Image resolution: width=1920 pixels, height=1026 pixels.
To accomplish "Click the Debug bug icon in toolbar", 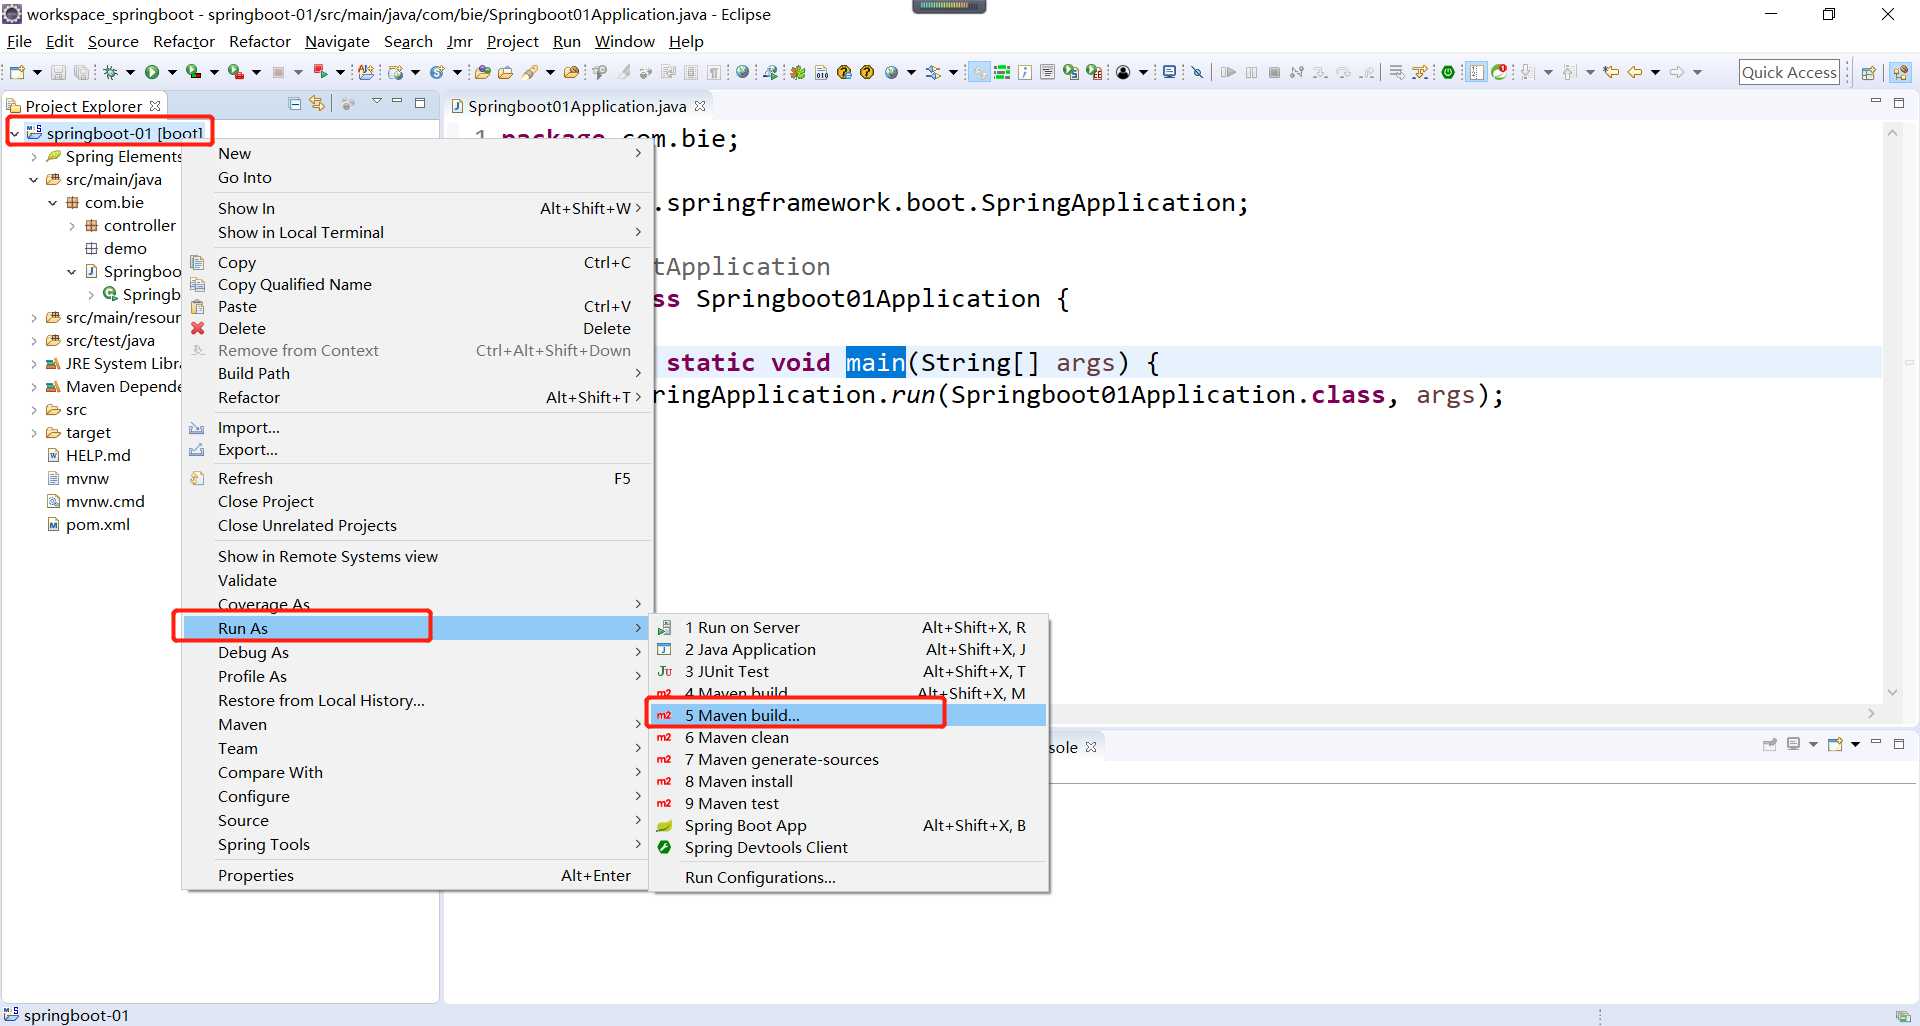I will pyautogui.click(x=110, y=72).
